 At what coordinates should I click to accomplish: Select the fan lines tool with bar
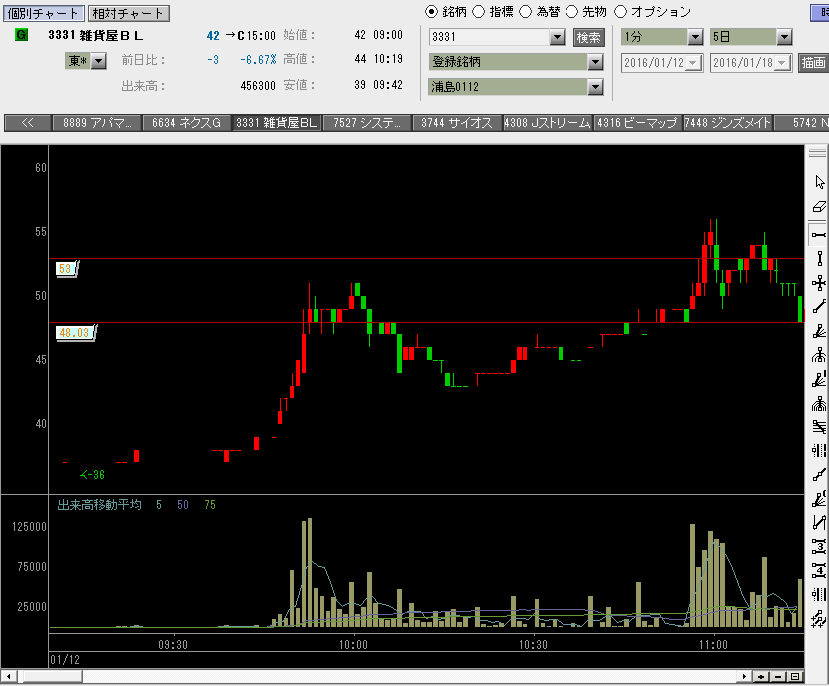[819, 379]
